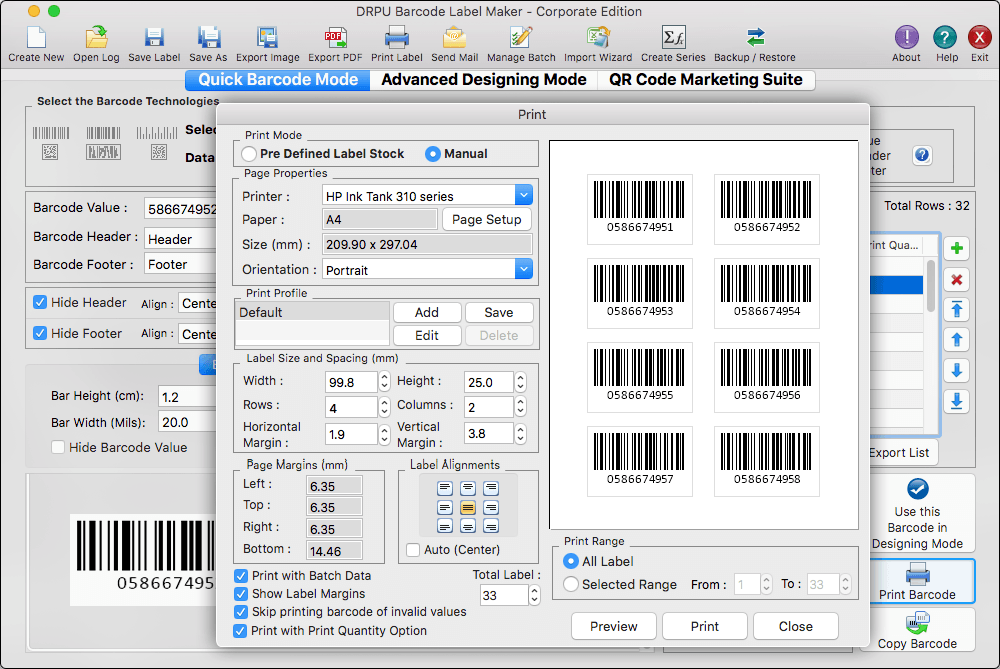
Task: Open the Printer dropdown
Action: pos(524,195)
